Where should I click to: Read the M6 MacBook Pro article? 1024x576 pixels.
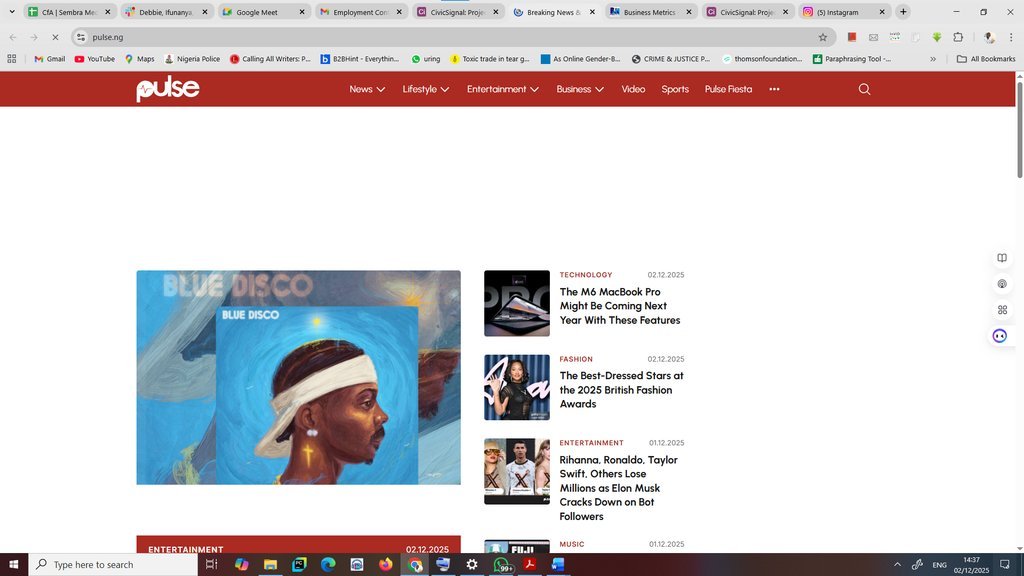(x=620, y=306)
